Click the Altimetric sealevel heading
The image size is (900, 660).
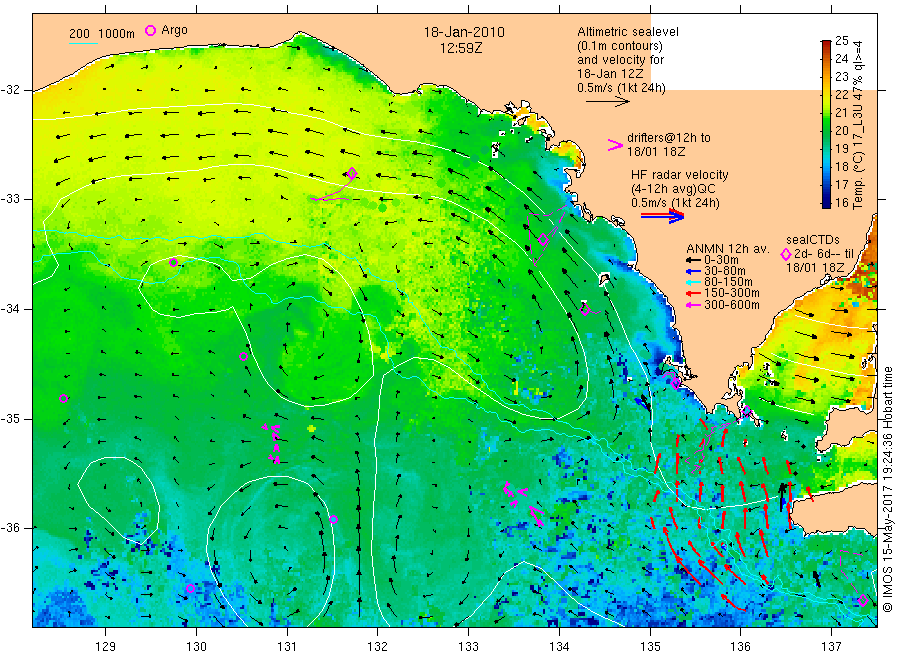628,32
